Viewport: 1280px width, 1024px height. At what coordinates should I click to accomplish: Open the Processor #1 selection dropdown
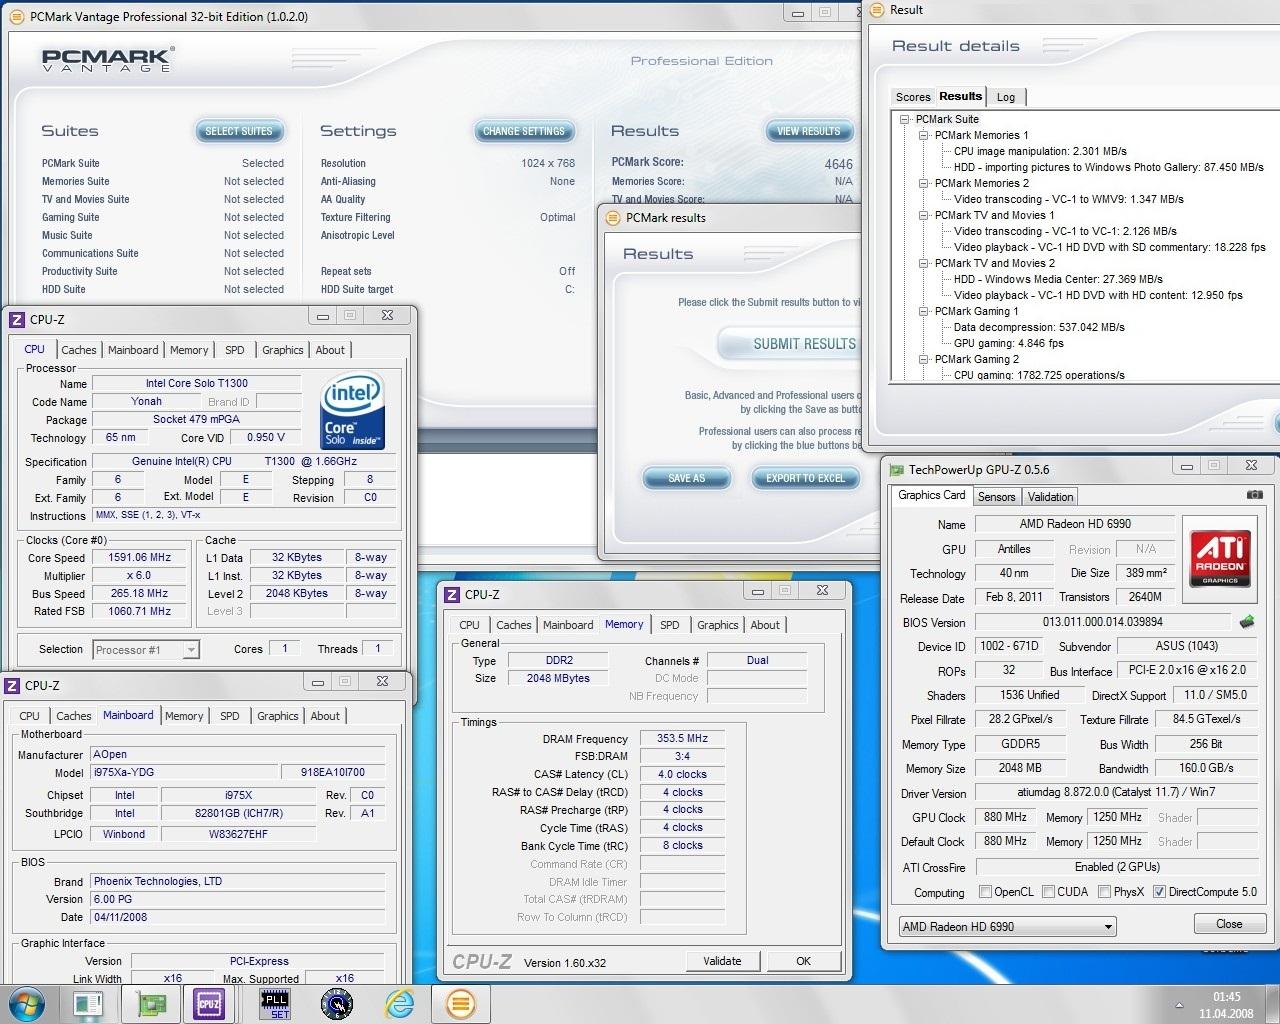pyautogui.click(x=146, y=650)
